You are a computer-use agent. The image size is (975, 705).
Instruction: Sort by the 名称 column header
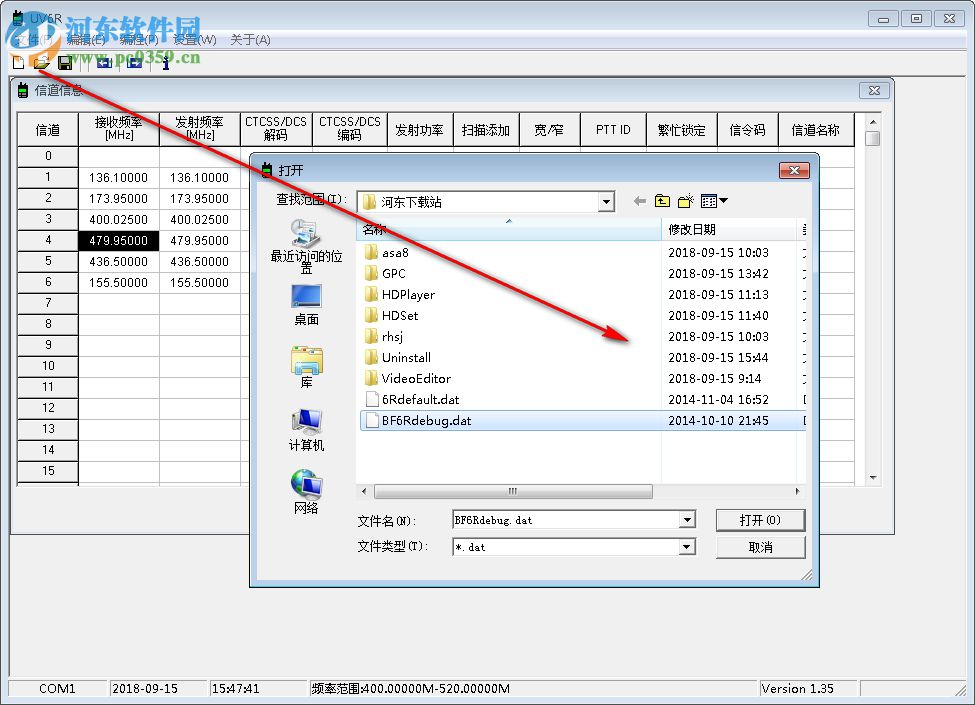click(509, 229)
